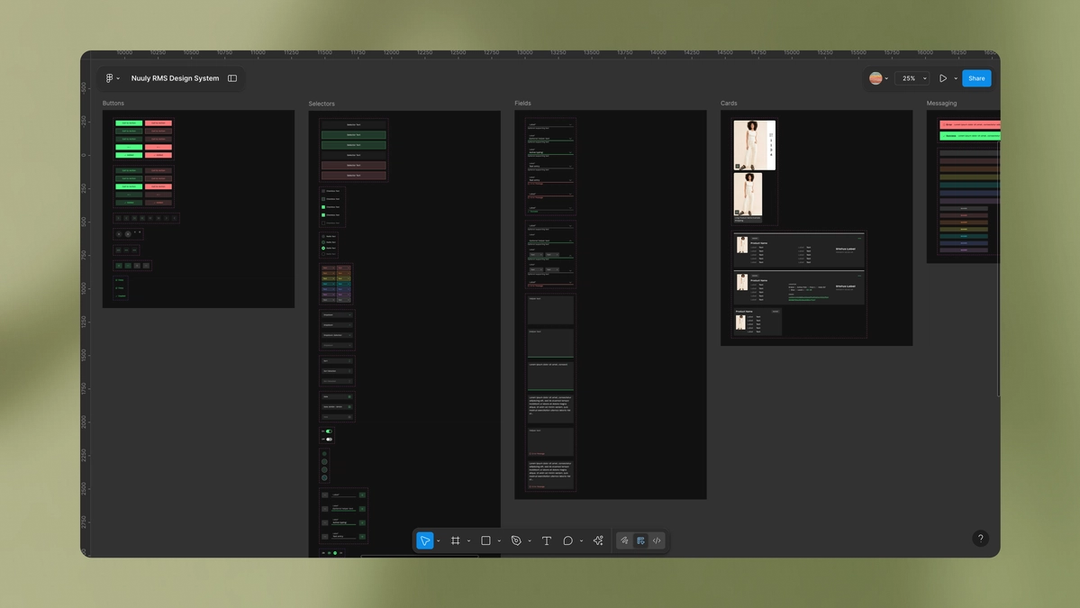Select the Move tool

pyautogui.click(x=425, y=540)
